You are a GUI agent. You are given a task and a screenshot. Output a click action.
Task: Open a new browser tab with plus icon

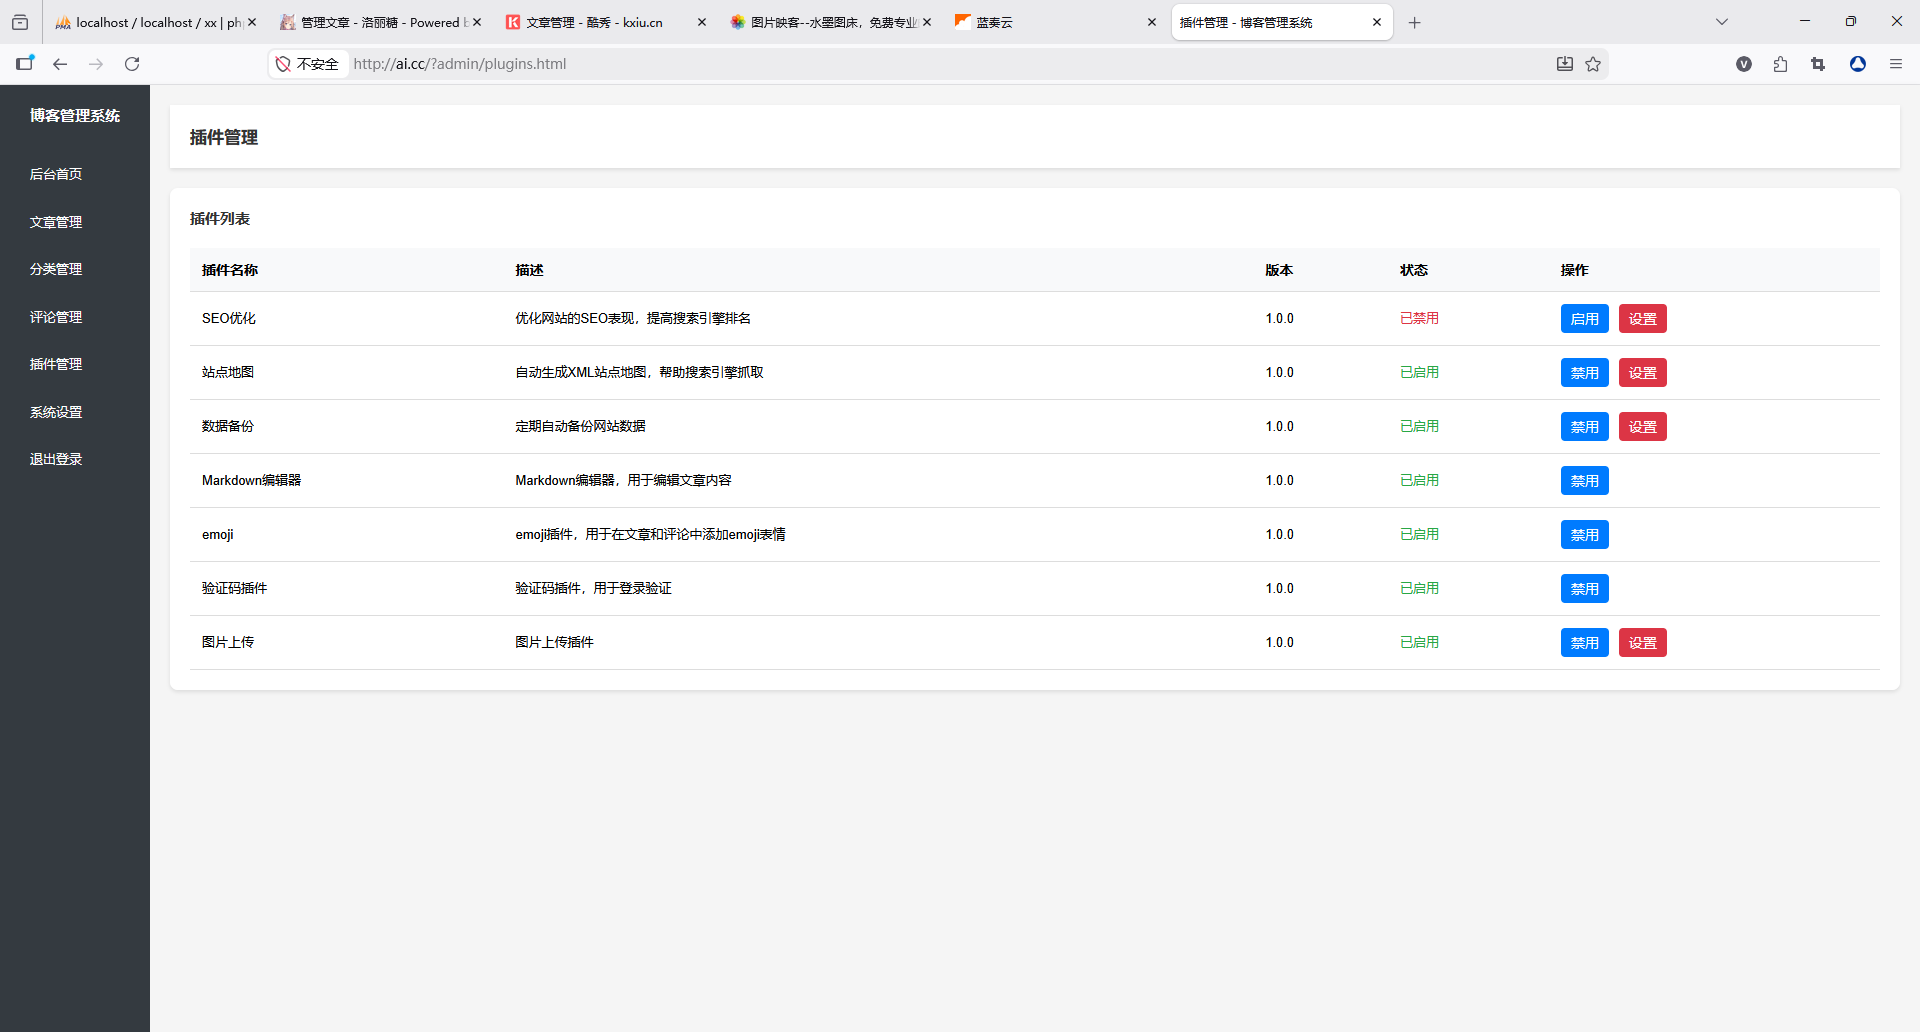[x=1414, y=22]
